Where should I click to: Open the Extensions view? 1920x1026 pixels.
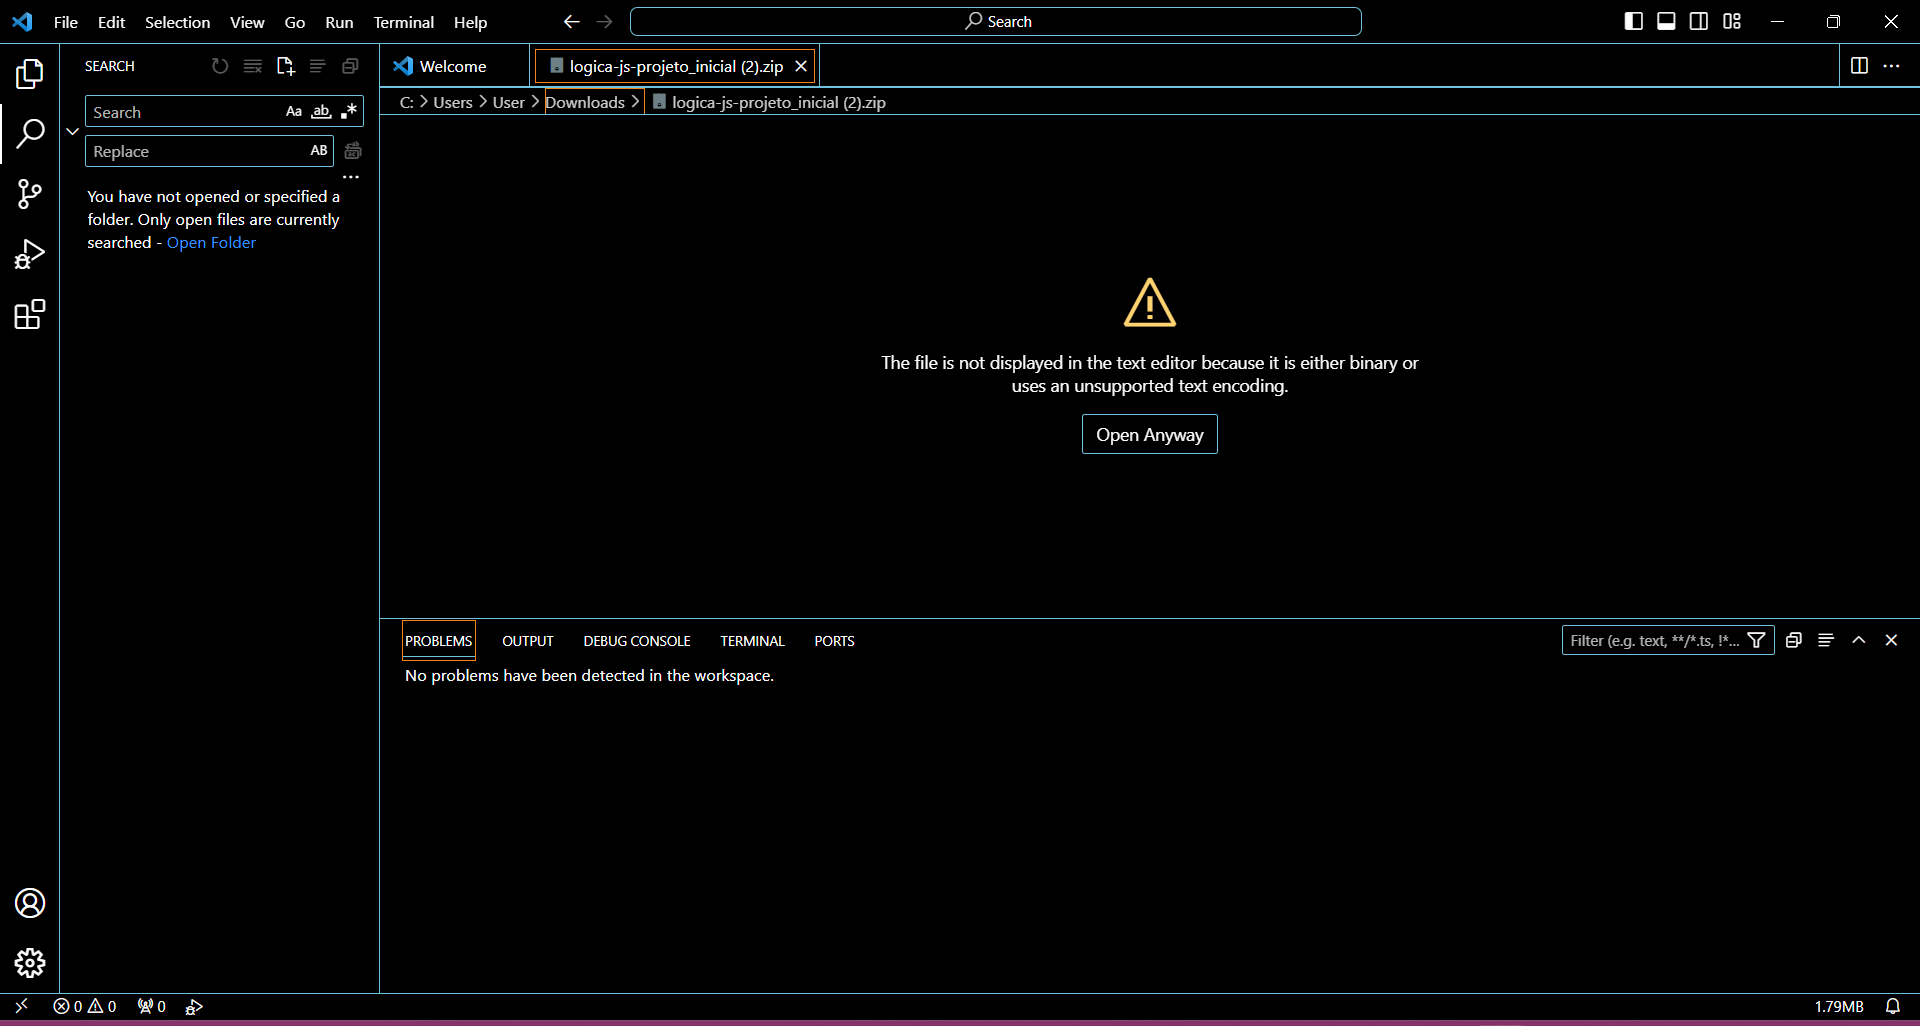point(30,315)
